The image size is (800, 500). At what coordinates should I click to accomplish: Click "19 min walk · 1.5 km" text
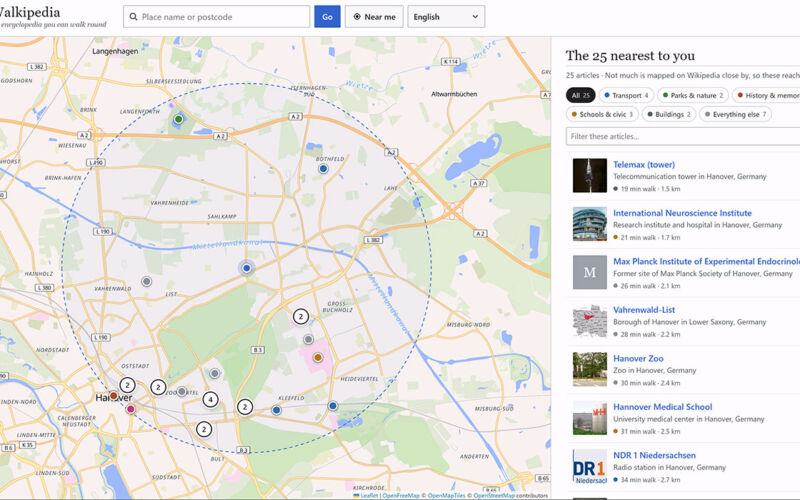pos(650,189)
